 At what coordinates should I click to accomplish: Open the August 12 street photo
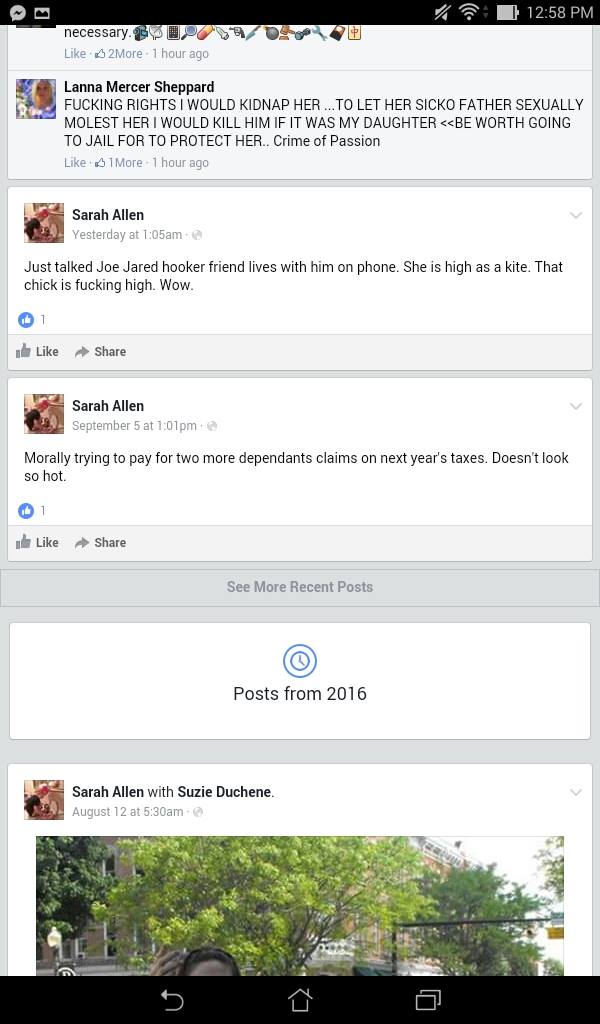pyautogui.click(x=300, y=906)
